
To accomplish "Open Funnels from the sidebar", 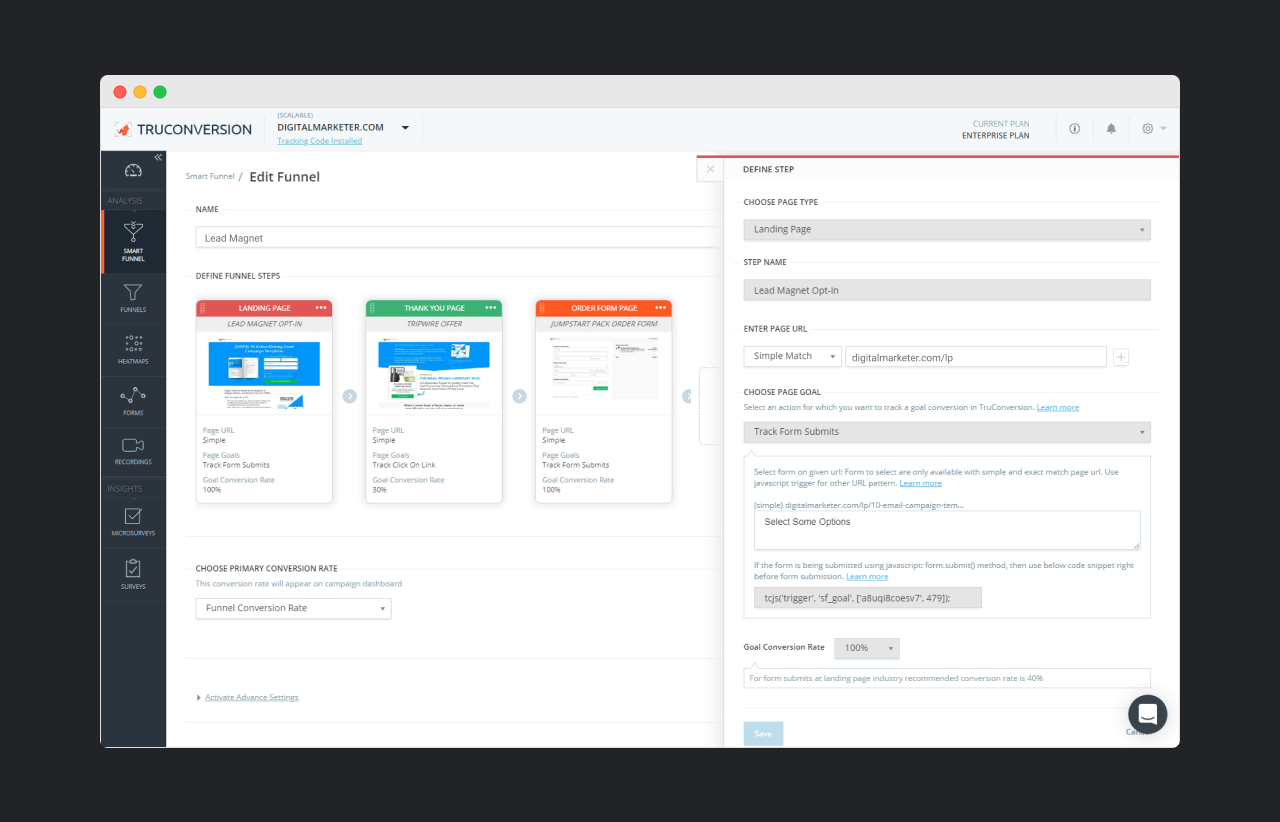I will pyautogui.click(x=133, y=298).
